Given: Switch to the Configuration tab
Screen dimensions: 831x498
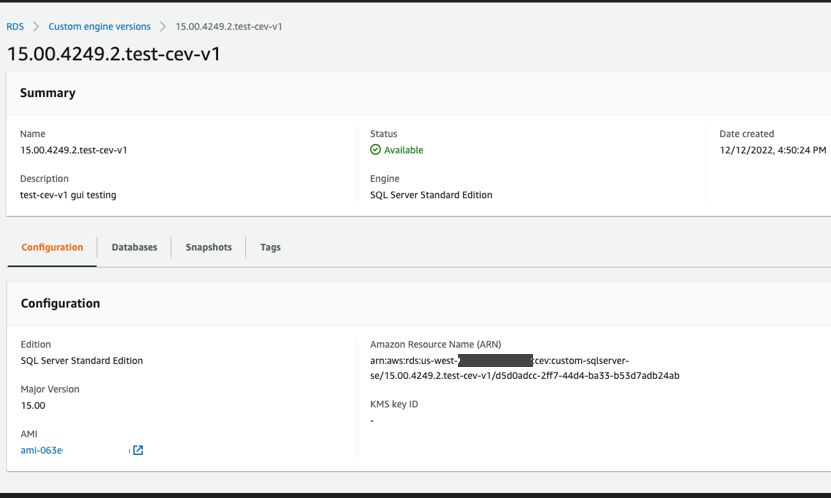Looking at the screenshot, I should [52, 247].
